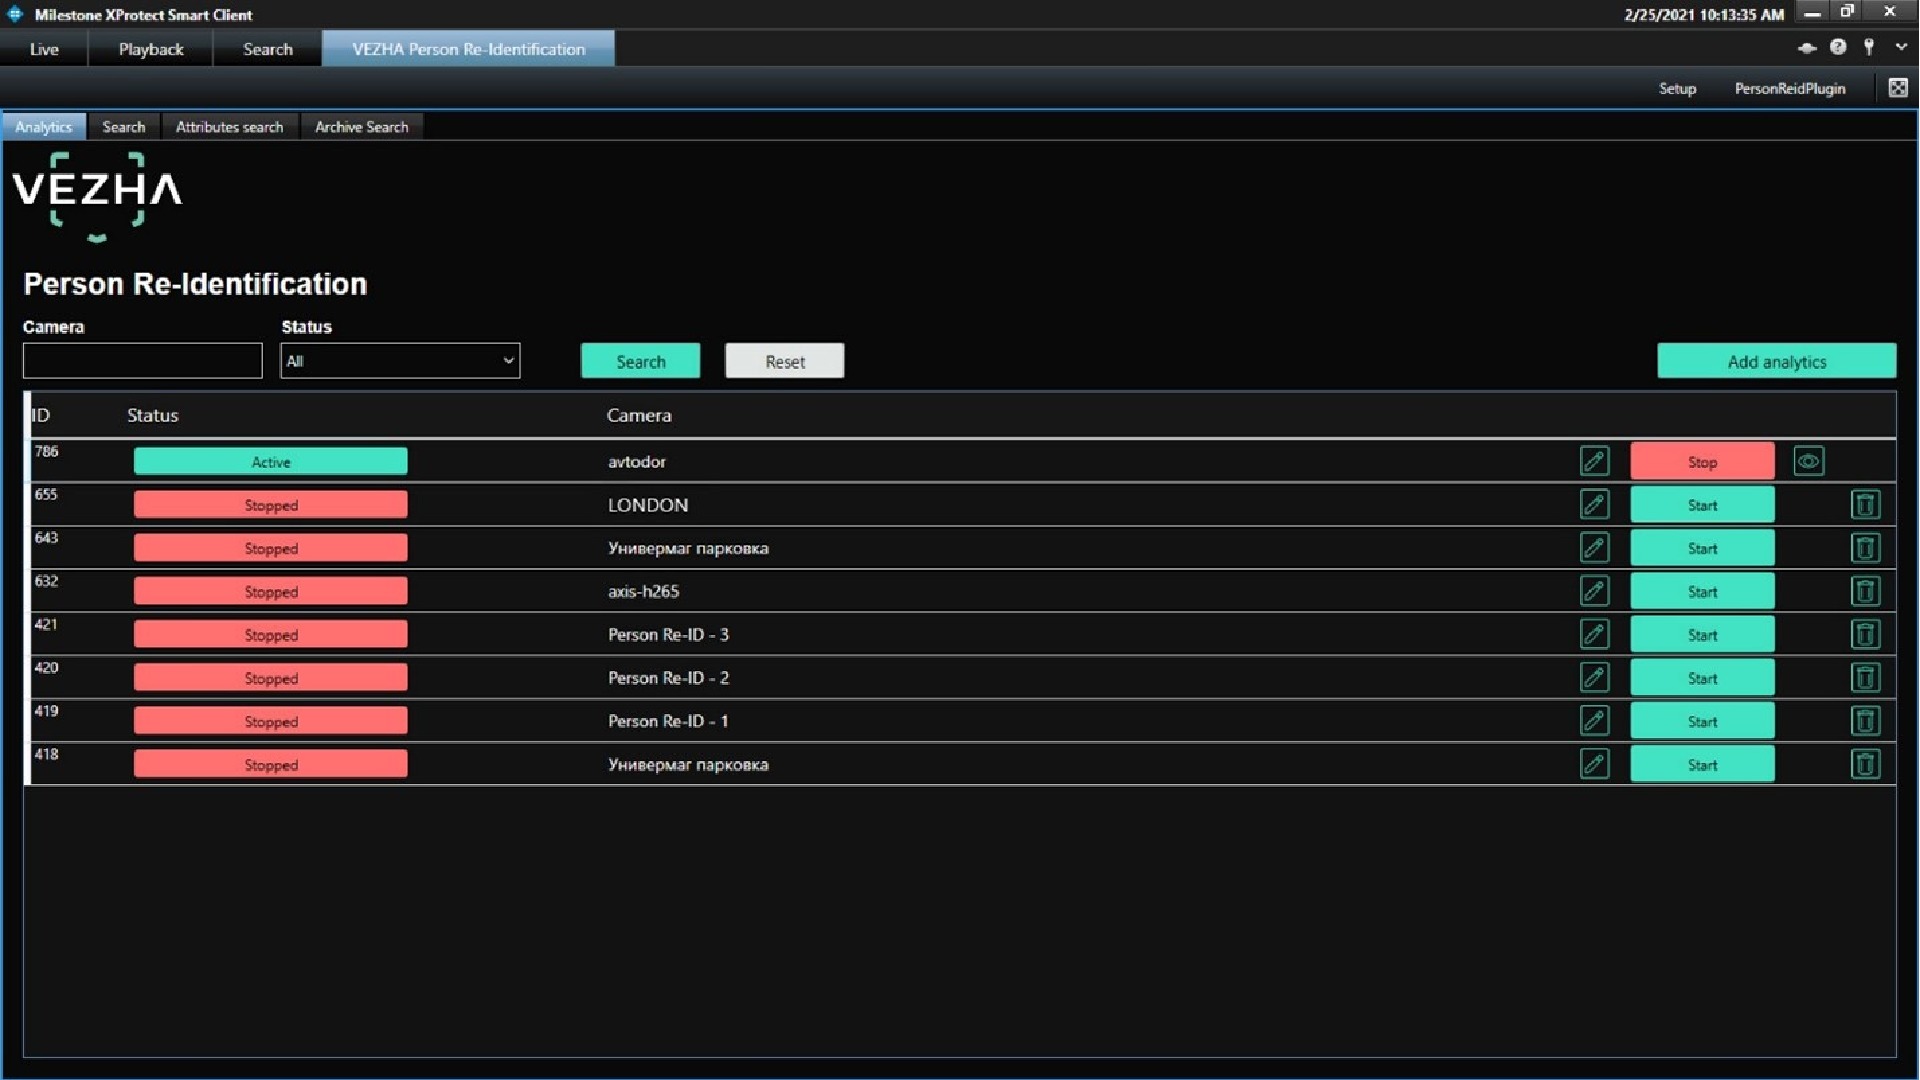Click the Reset filter button
The height and width of the screenshot is (1080, 1920).
pyautogui.click(x=784, y=361)
